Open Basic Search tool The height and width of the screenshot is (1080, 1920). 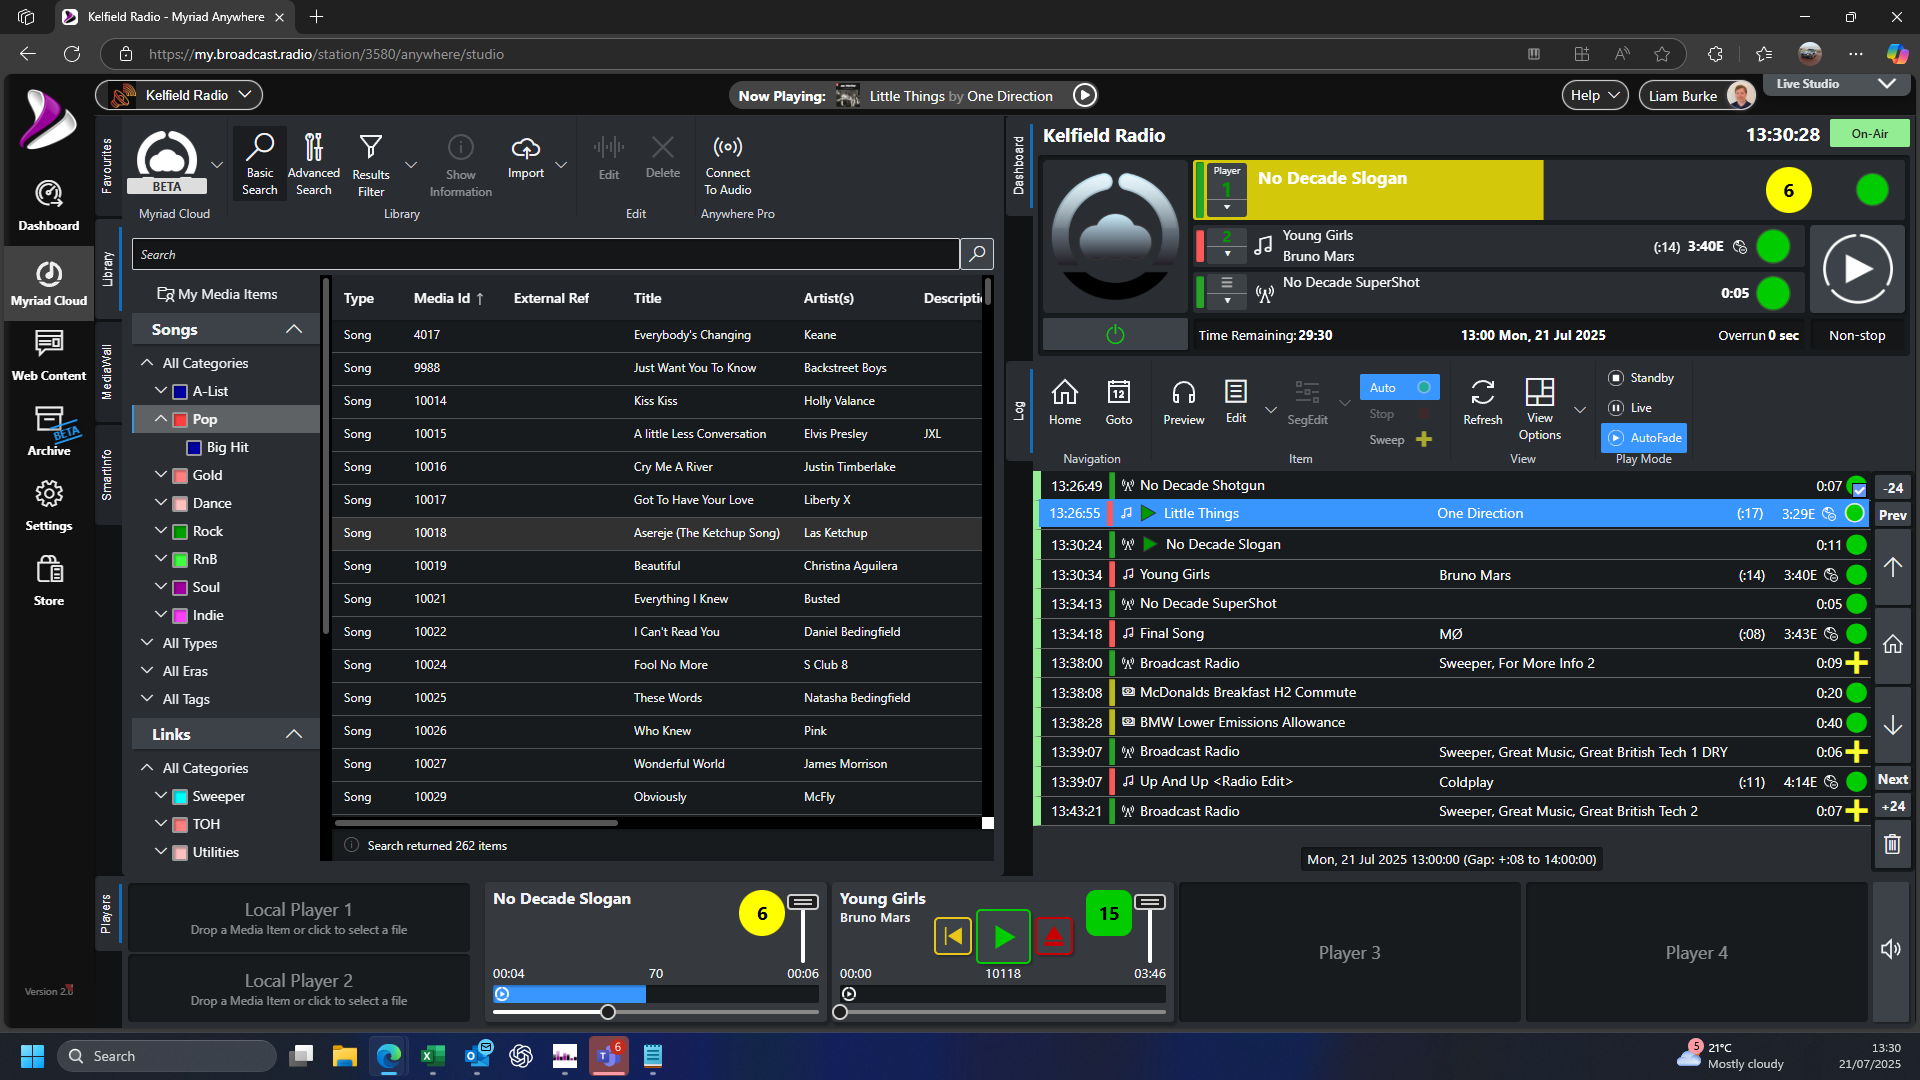pos(259,164)
